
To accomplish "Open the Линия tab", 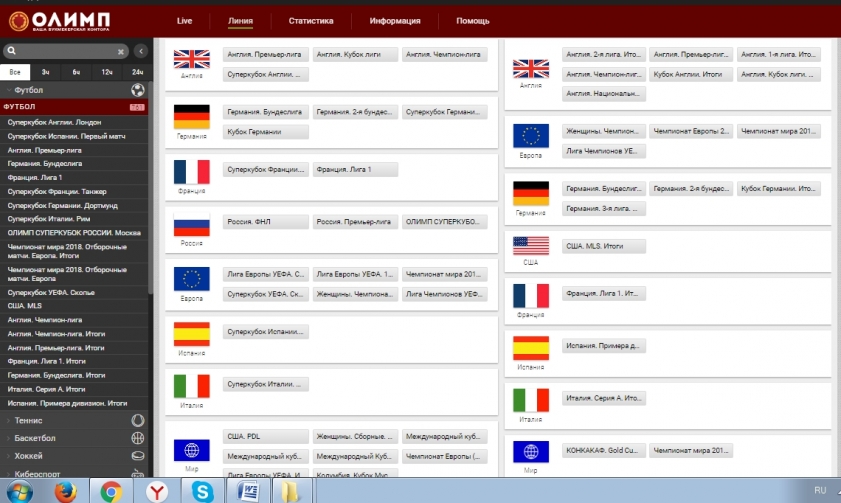I will [x=240, y=21].
